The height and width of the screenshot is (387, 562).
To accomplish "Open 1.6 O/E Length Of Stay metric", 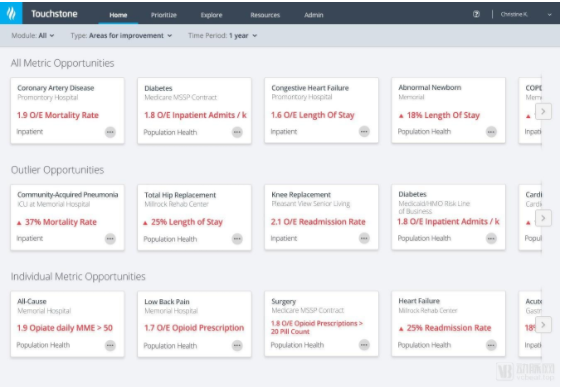I will 313,115.
